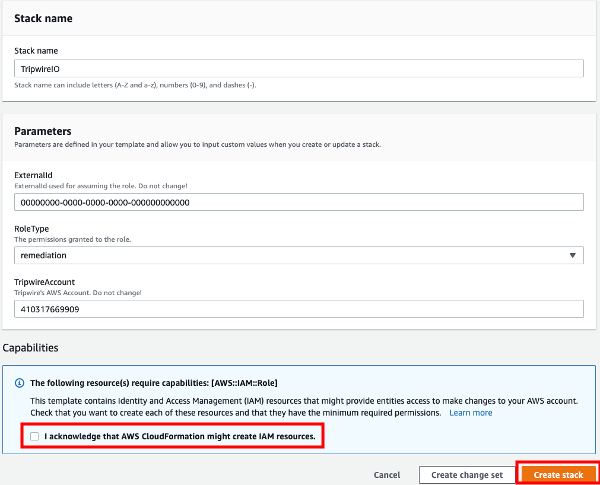Click 'The permissions granted to the role.' text
600x485 pixels.
(x=73, y=239)
